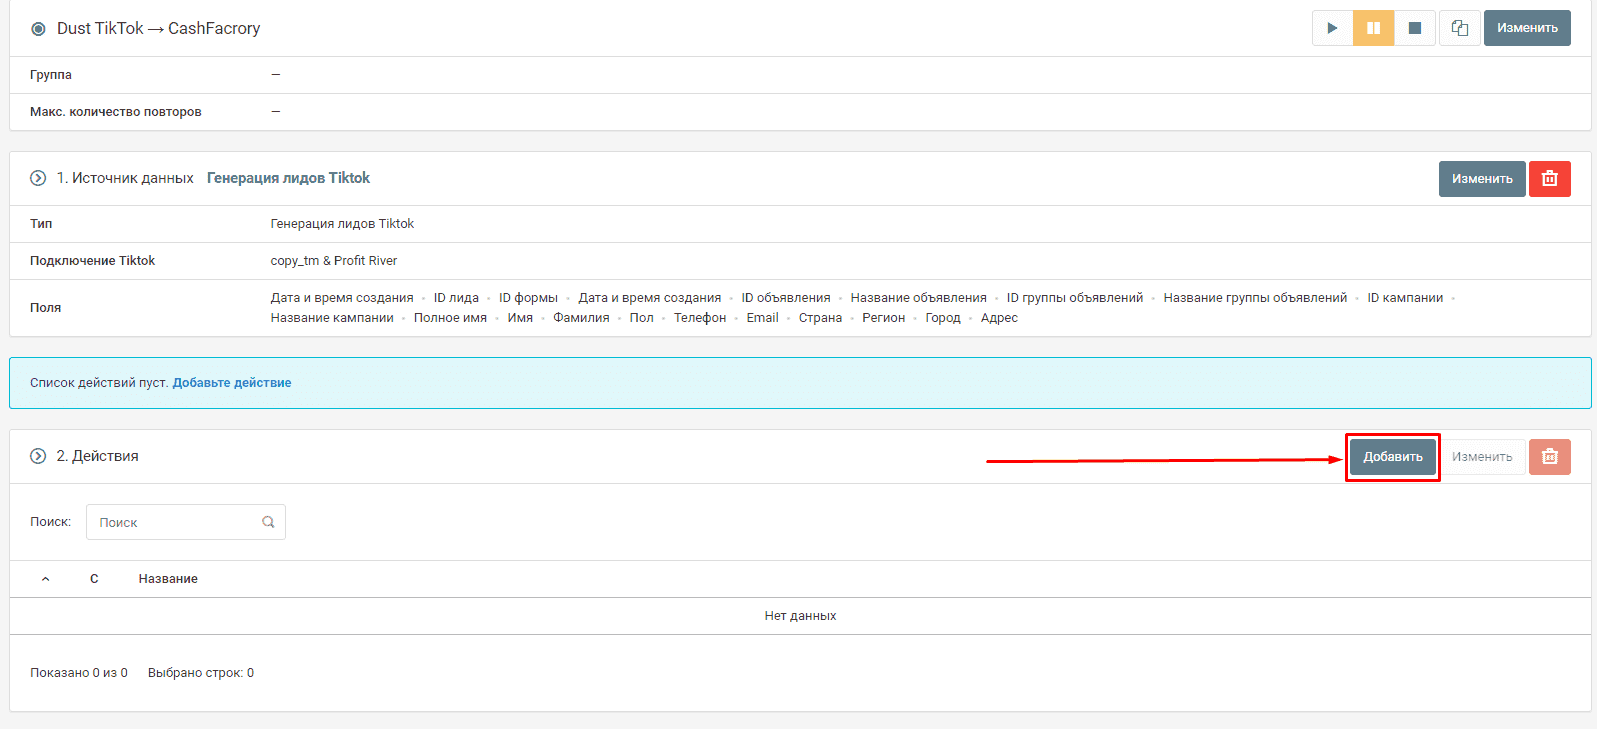Image resolution: width=1597 pixels, height=729 pixels.
Task: Stop the process with the square button
Action: pyautogui.click(x=1414, y=28)
